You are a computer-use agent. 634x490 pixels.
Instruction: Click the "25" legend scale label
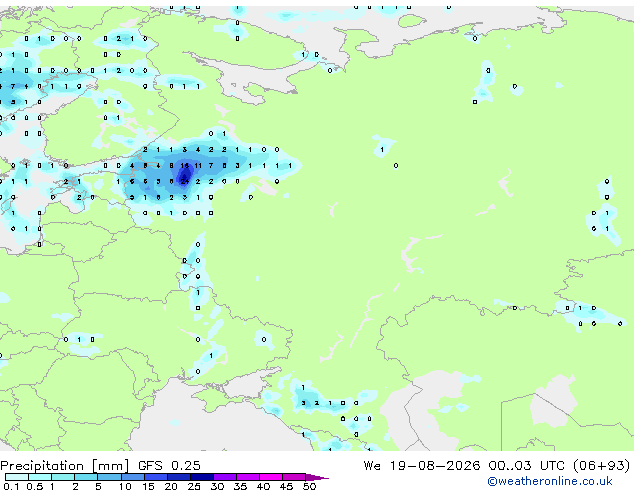(x=194, y=486)
